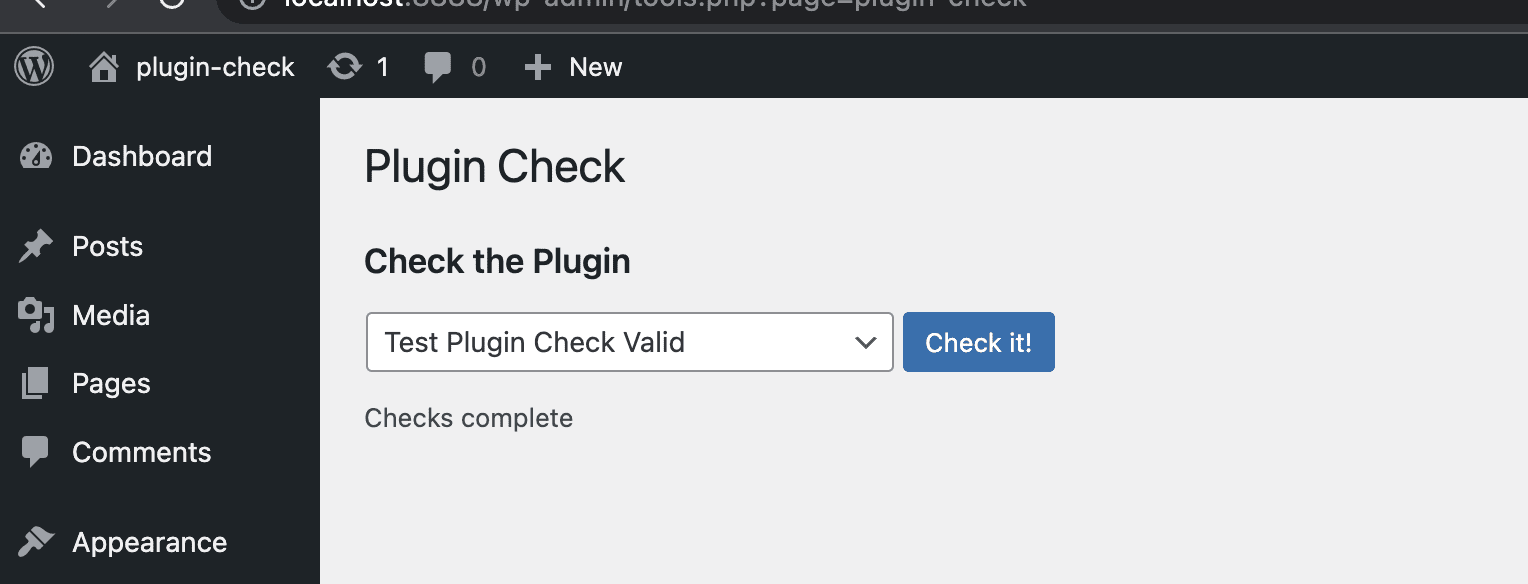This screenshot has height=584, width=1528.
Task: Visit the plugin-check site link
Action: pyautogui.click(x=213, y=66)
